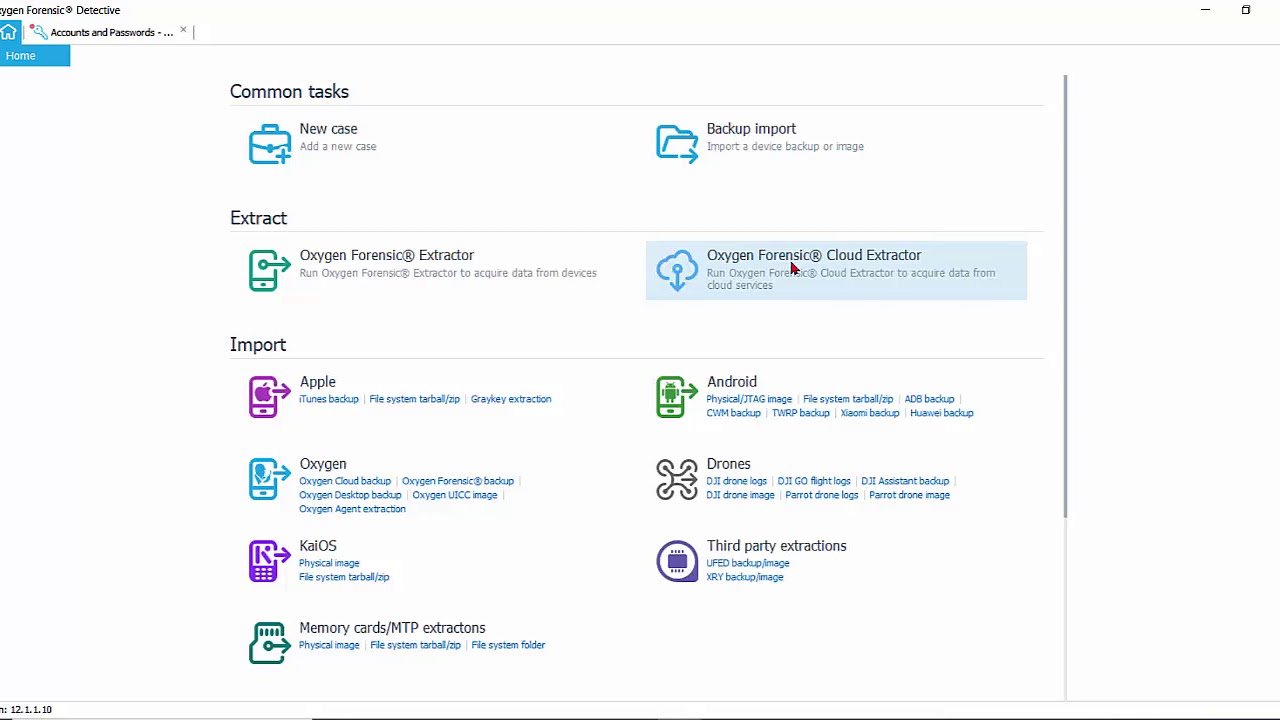Switch to Accounts and Passwords tab
Viewport: 1280px width, 720px height.
111,32
